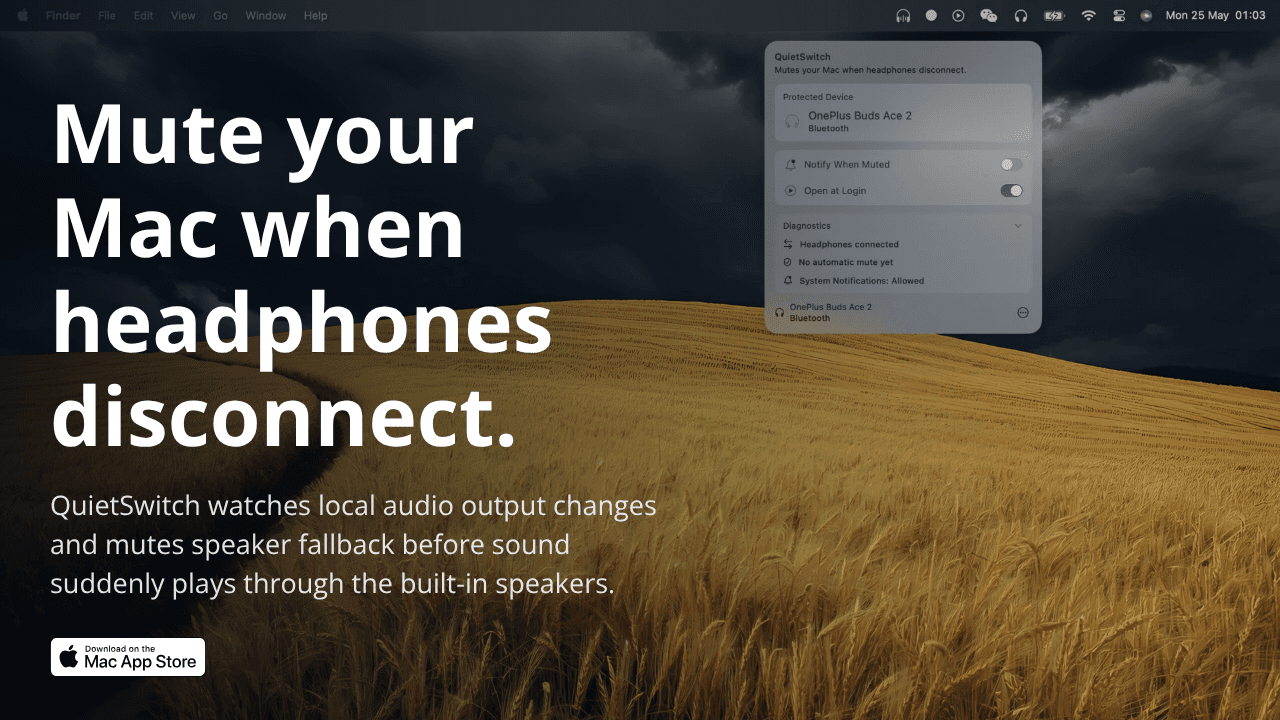Collapse the Diagnostics section chevron
This screenshot has height=720, width=1280.
tap(1018, 226)
